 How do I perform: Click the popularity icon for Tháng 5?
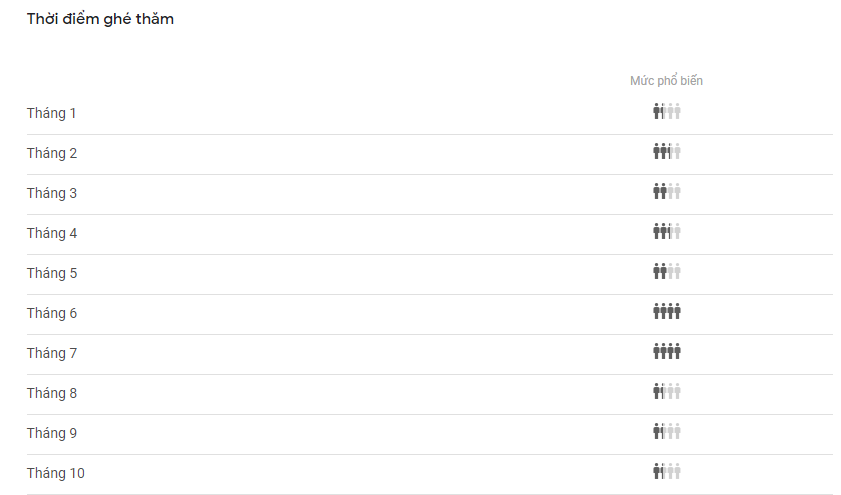pos(666,271)
